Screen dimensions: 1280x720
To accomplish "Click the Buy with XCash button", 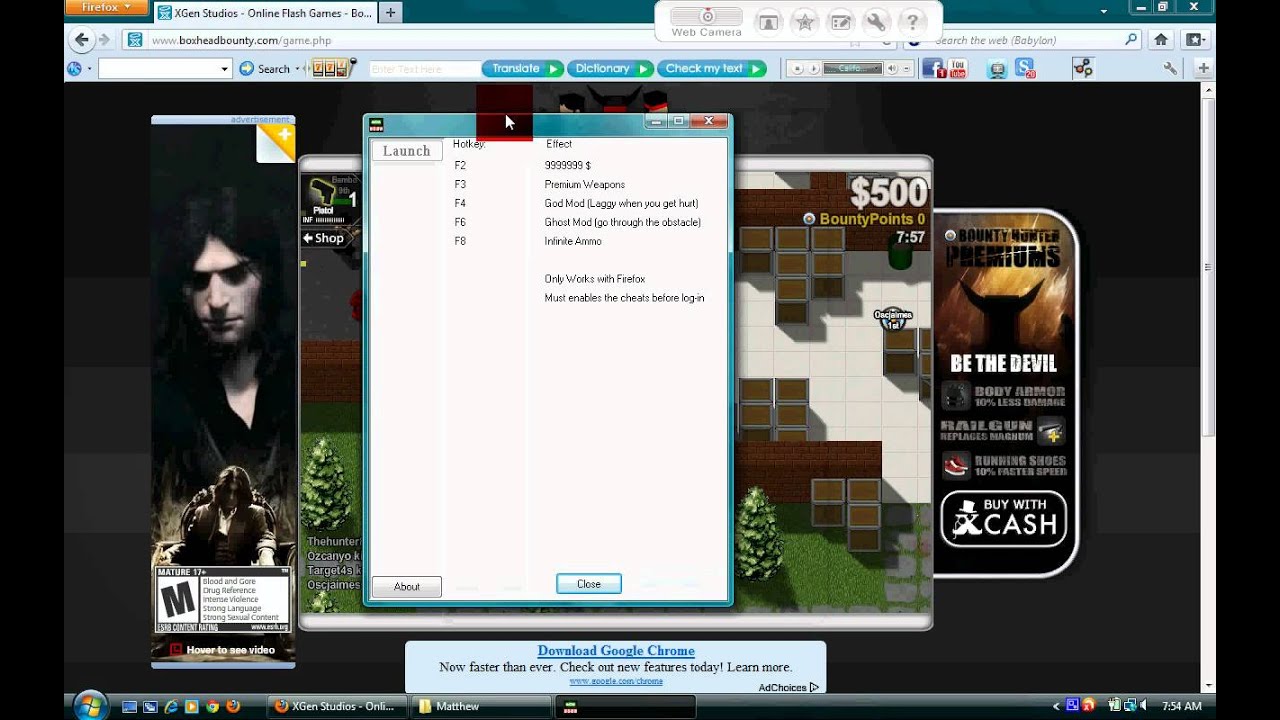I will [1004, 519].
